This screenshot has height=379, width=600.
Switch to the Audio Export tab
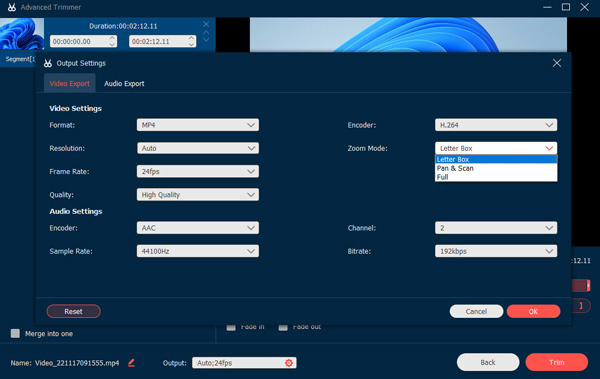(x=124, y=83)
